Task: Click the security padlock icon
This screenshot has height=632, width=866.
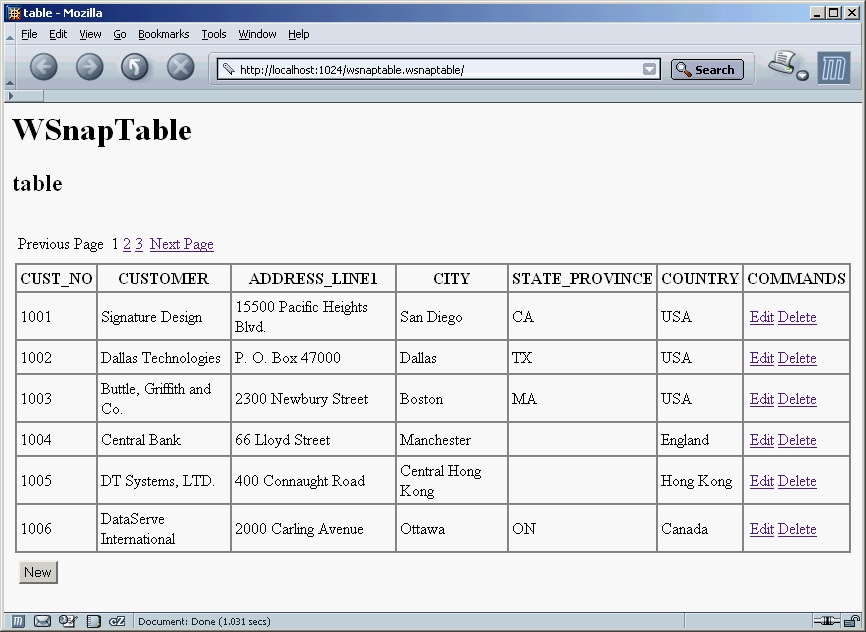Action: [x=851, y=621]
